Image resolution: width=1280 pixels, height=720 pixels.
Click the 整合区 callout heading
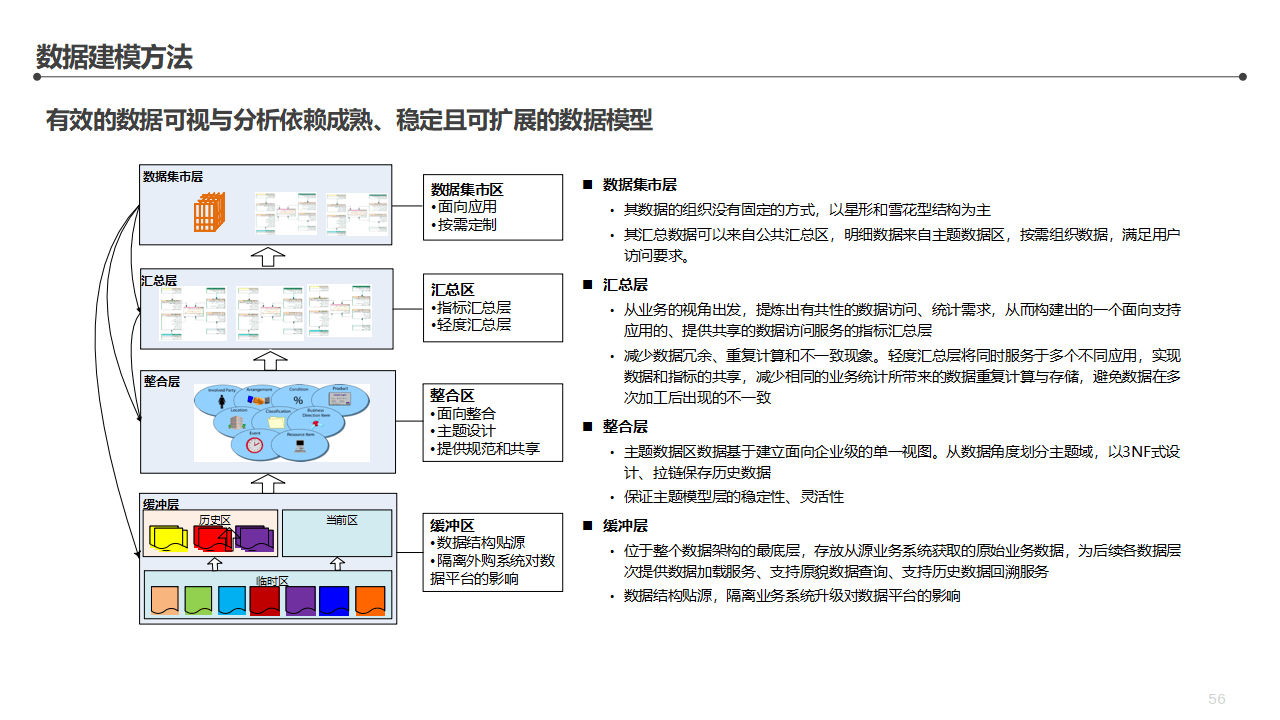click(x=452, y=396)
